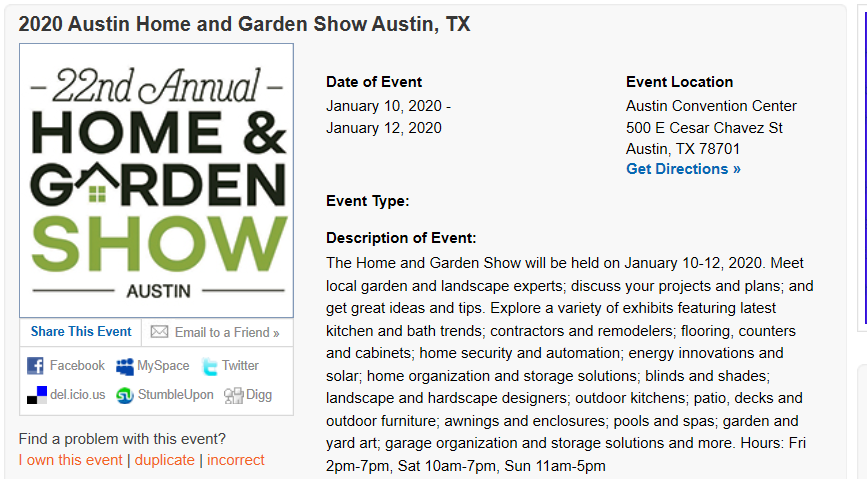Switch to Email to a Friend tab
This screenshot has height=479, width=867.
click(227, 332)
